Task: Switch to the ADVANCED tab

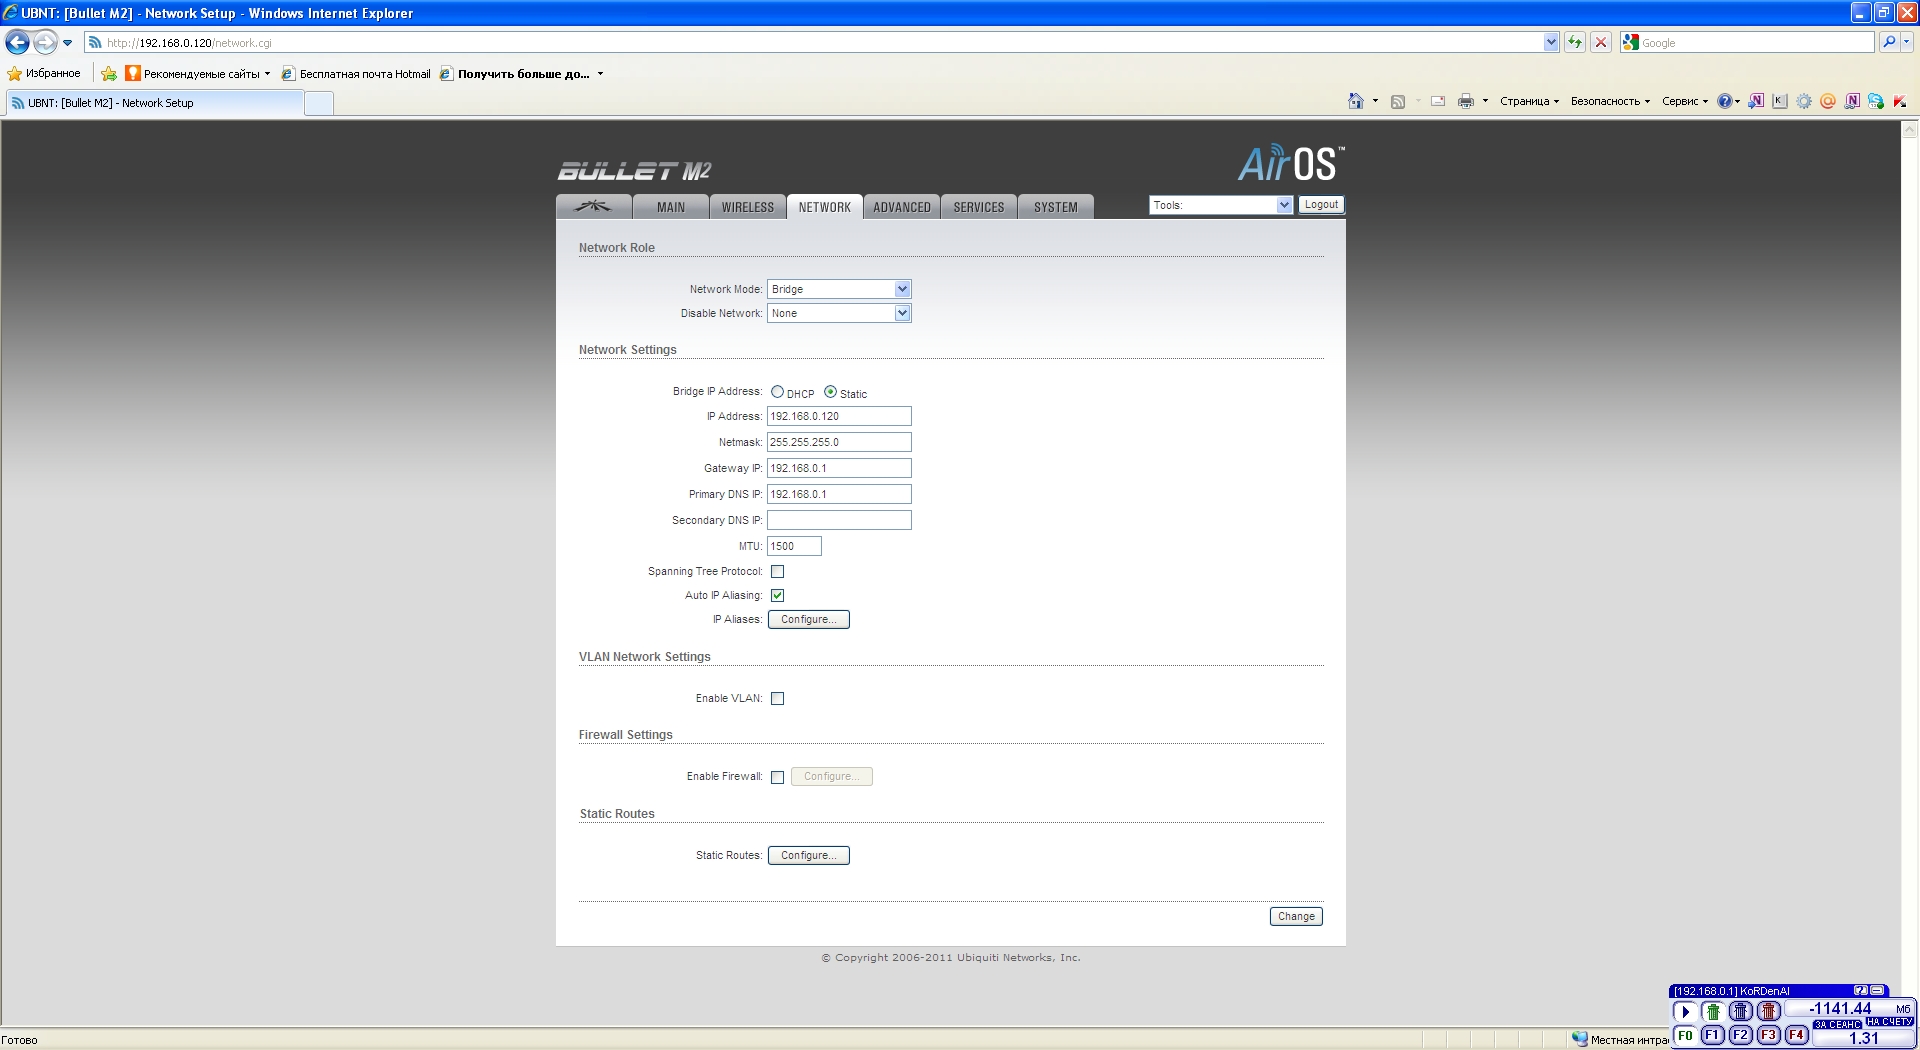Action: tap(902, 207)
